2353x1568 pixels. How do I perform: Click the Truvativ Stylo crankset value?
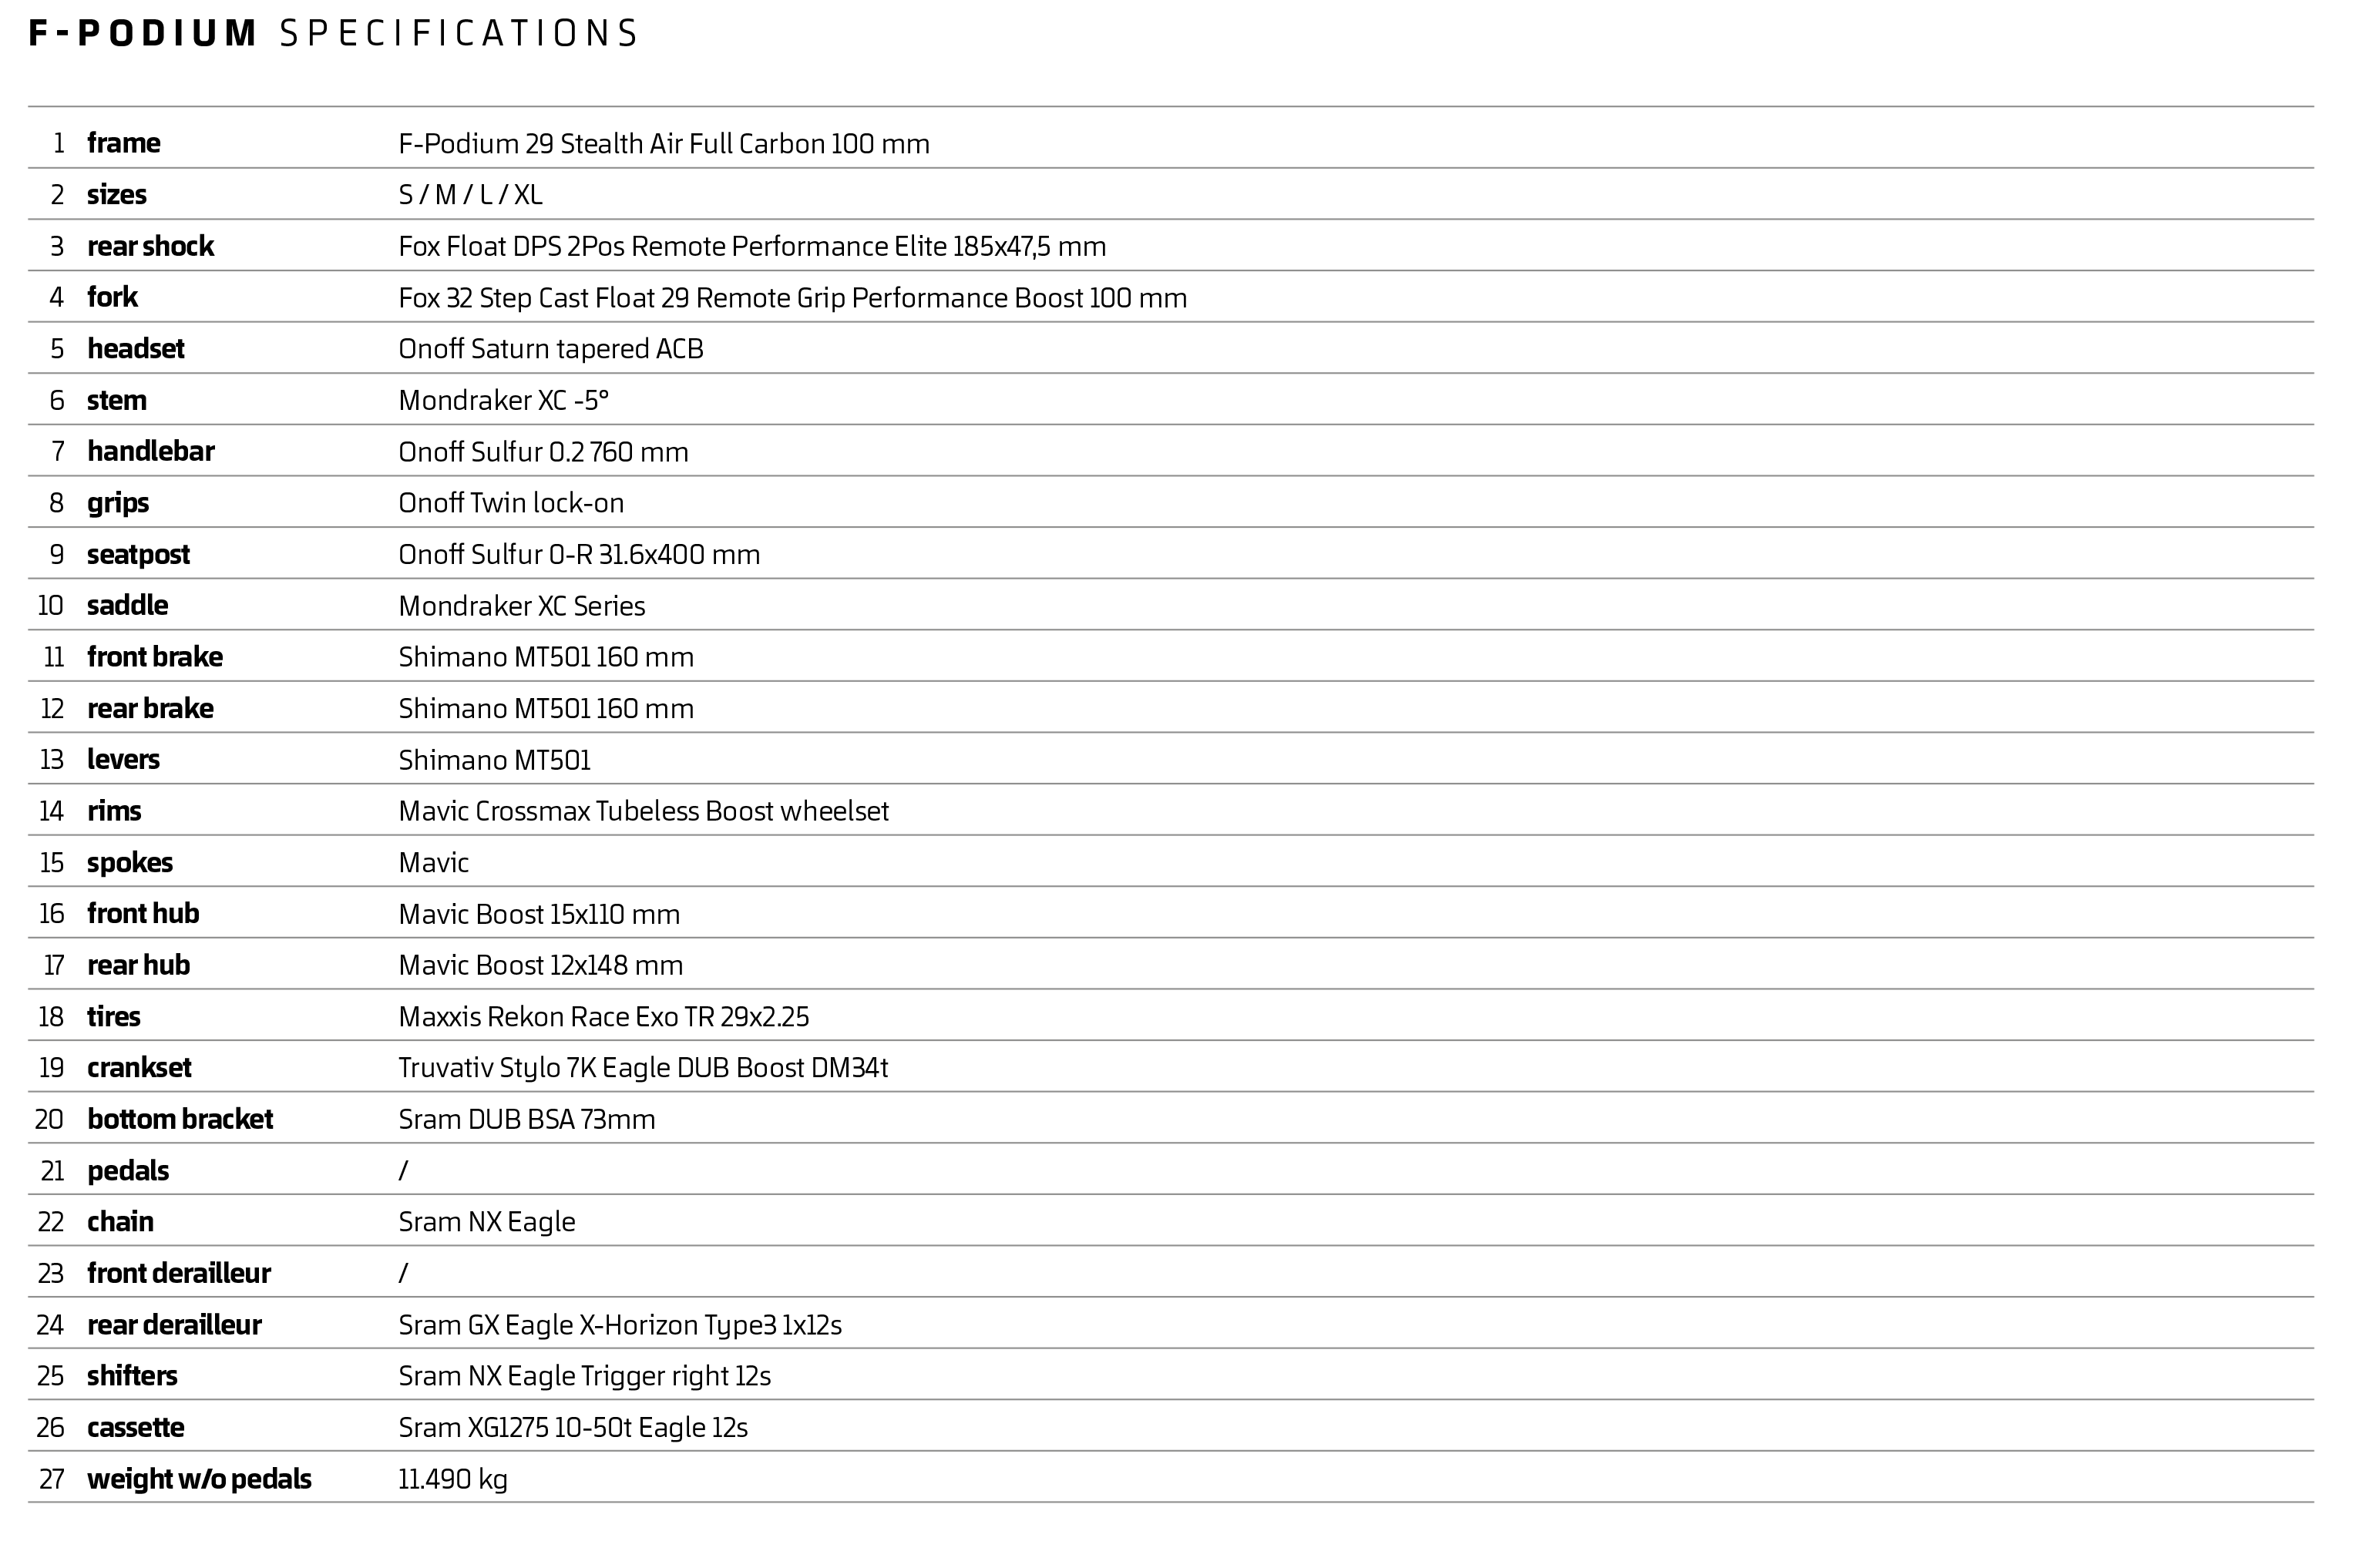coord(642,1068)
